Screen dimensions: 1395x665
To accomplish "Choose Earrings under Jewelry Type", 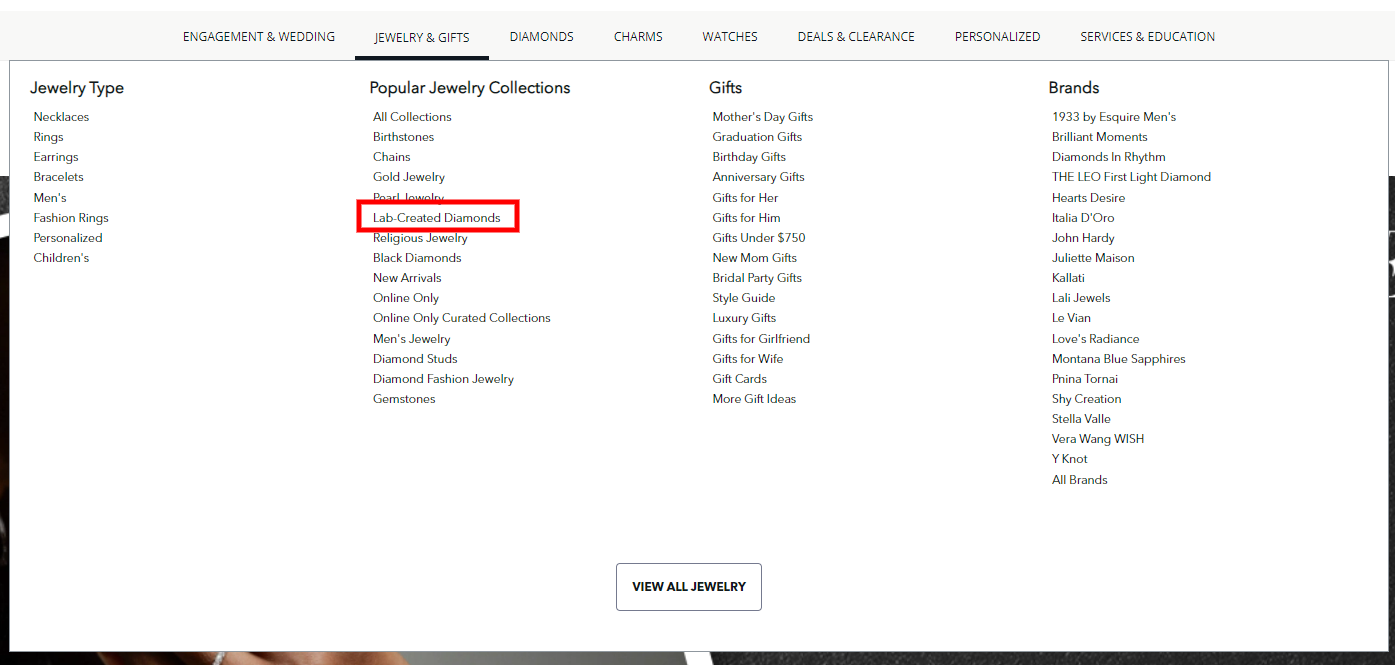I will 56,157.
